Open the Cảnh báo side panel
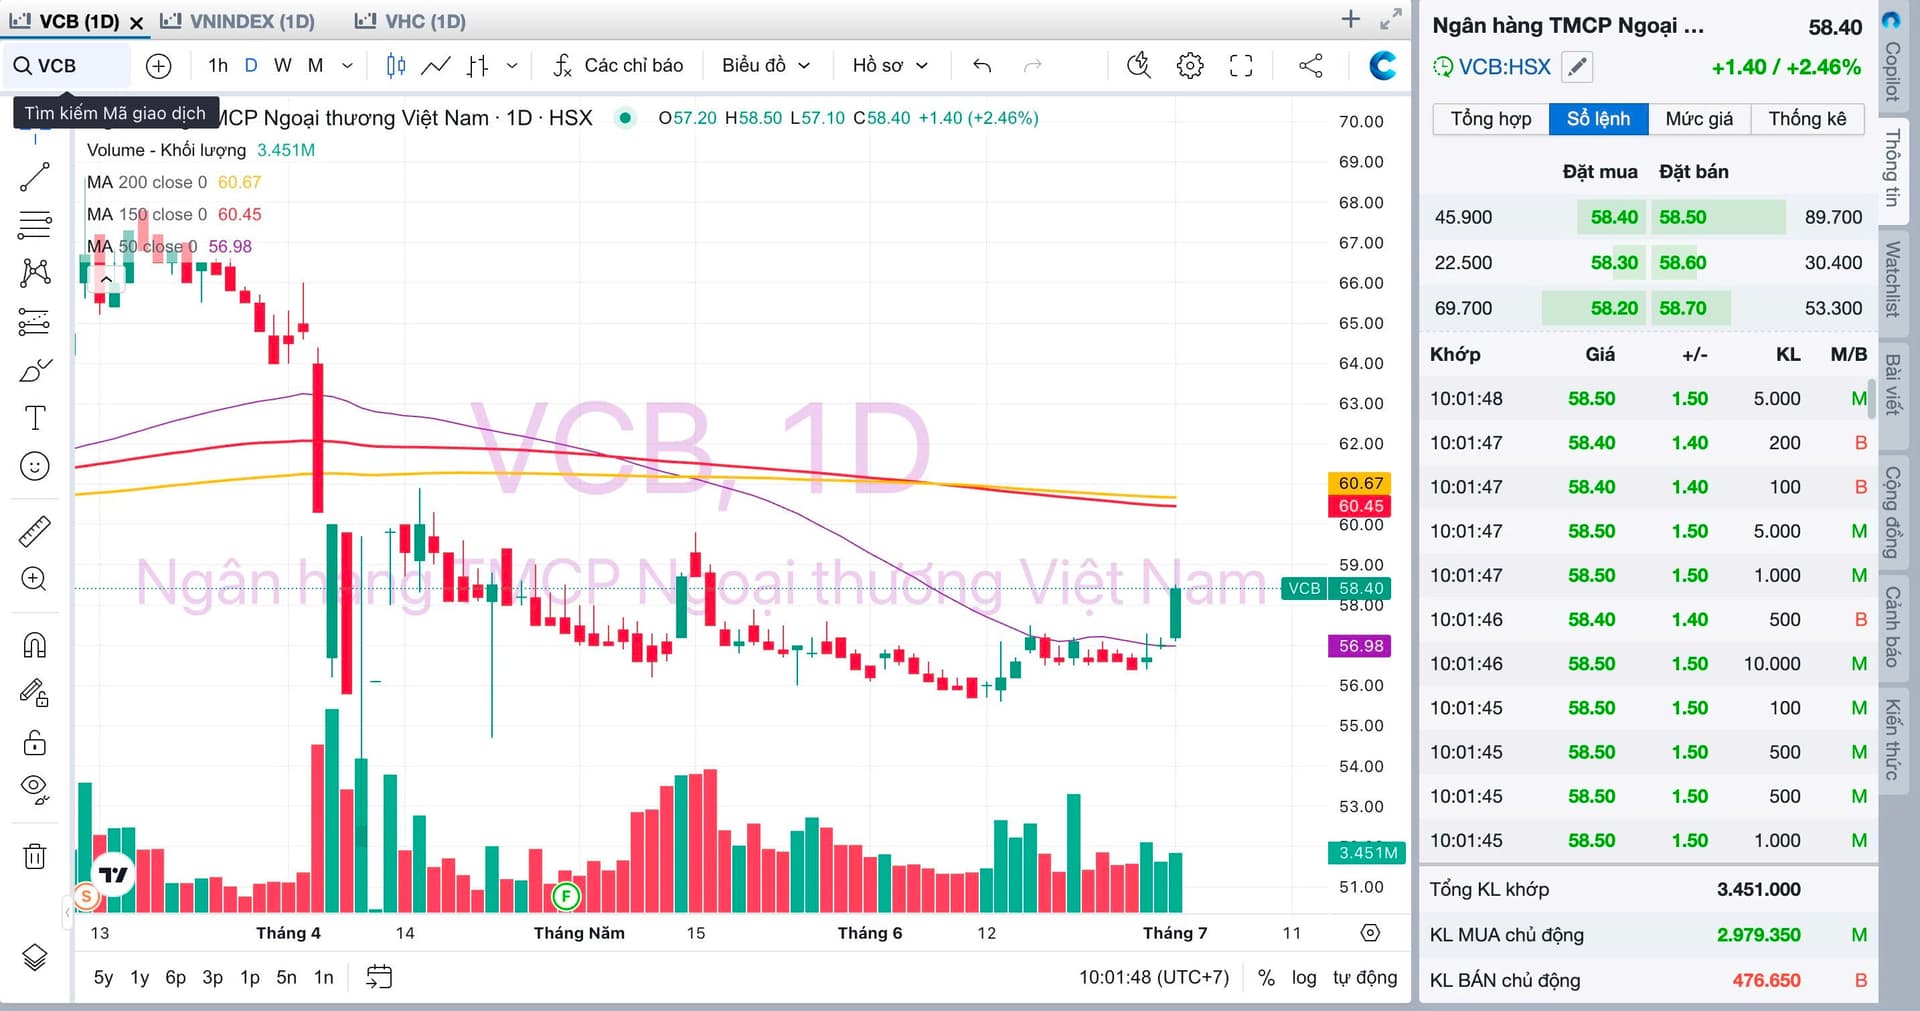Image resolution: width=1920 pixels, height=1011 pixels. (x=1892, y=626)
